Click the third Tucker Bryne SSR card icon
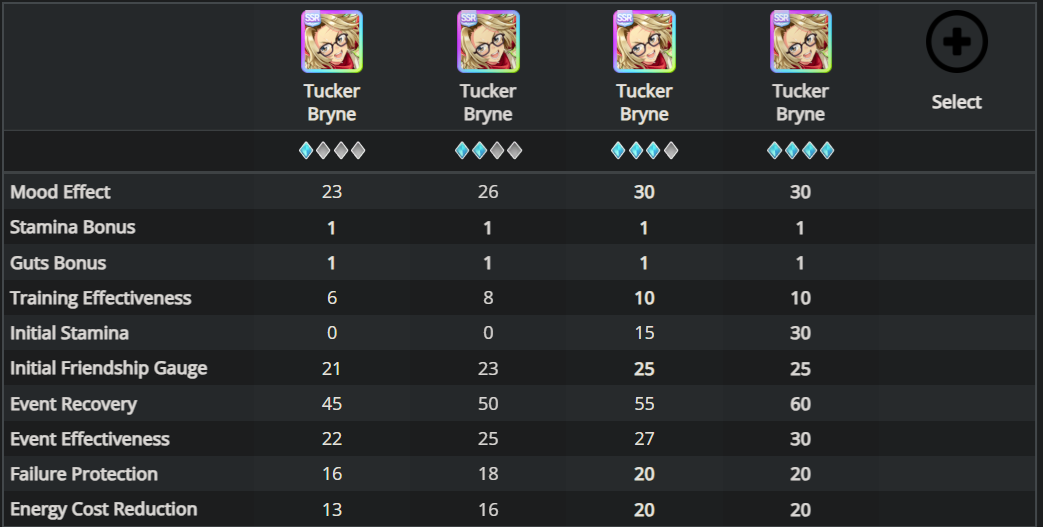This screenshot has height=527, width=1043. (645, 41)
